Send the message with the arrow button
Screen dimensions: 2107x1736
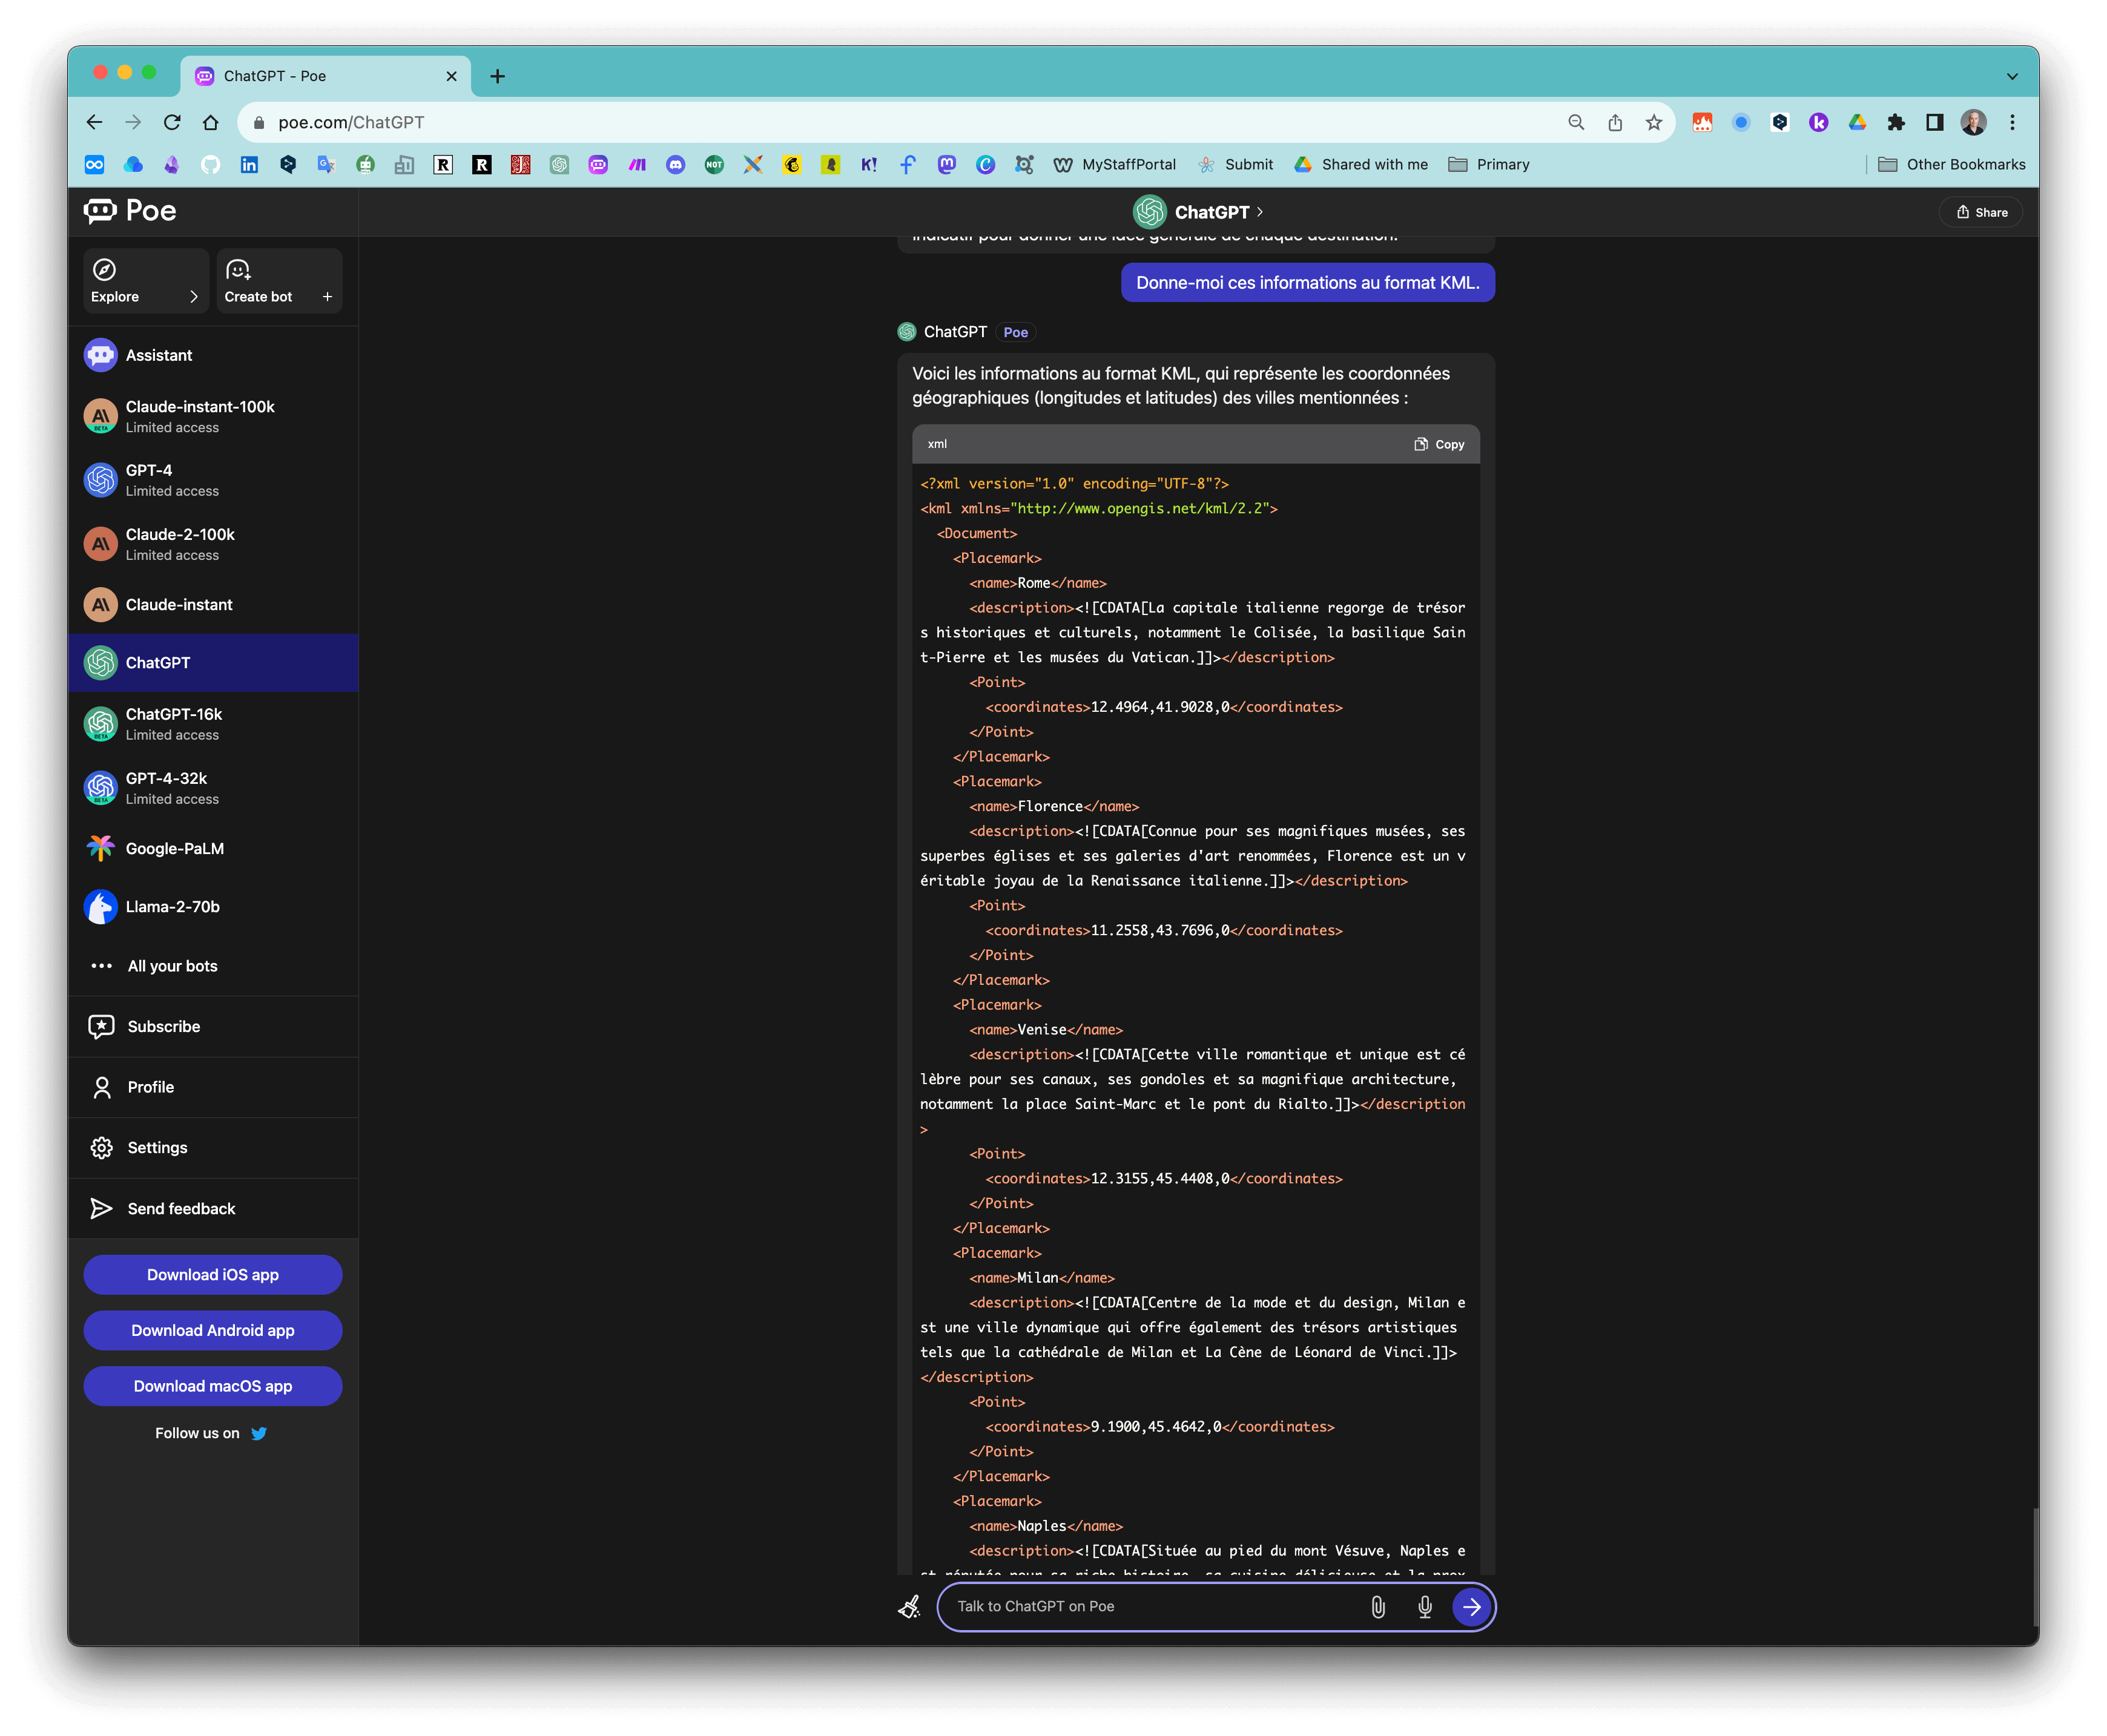click(x=1471, y=1606)
